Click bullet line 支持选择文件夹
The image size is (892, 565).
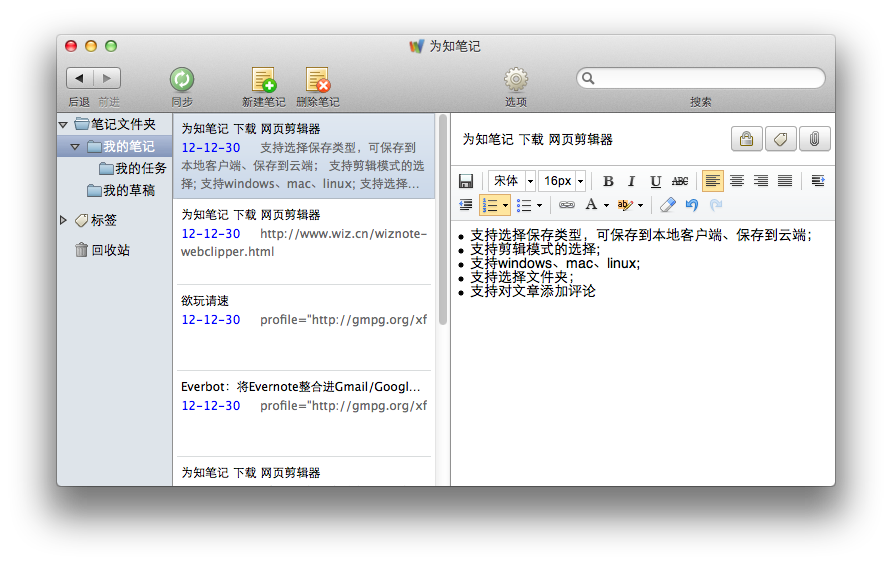522,277
